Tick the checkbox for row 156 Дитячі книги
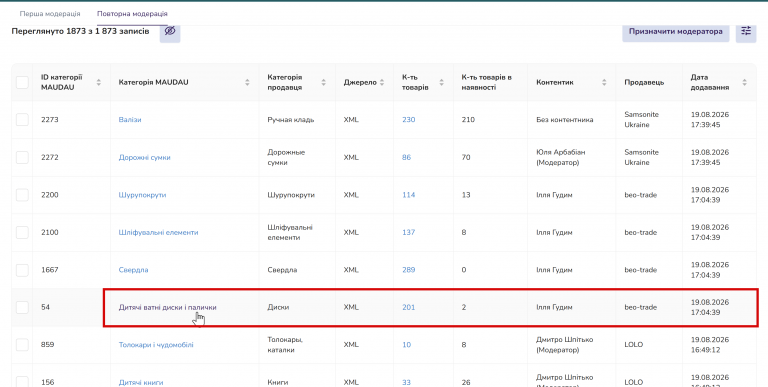The height and width of the screenshot is (387, 768). tap(22, 382)
